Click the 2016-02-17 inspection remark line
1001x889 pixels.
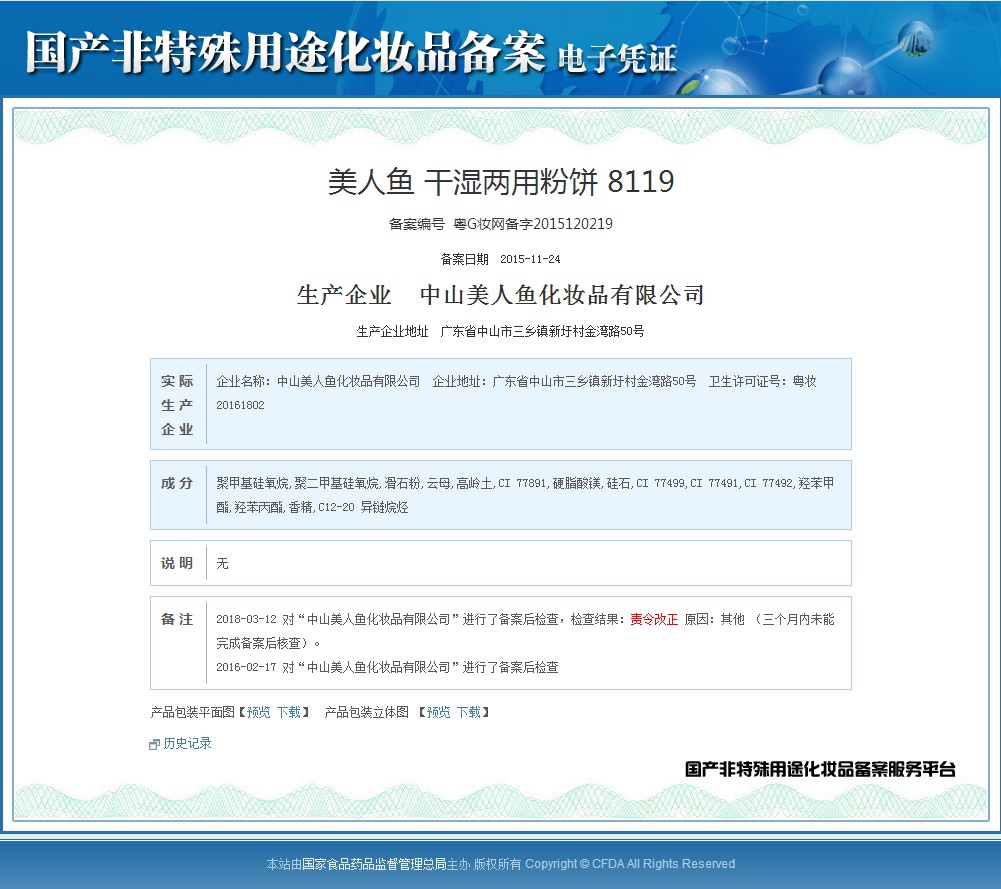(x=388, y=668)
